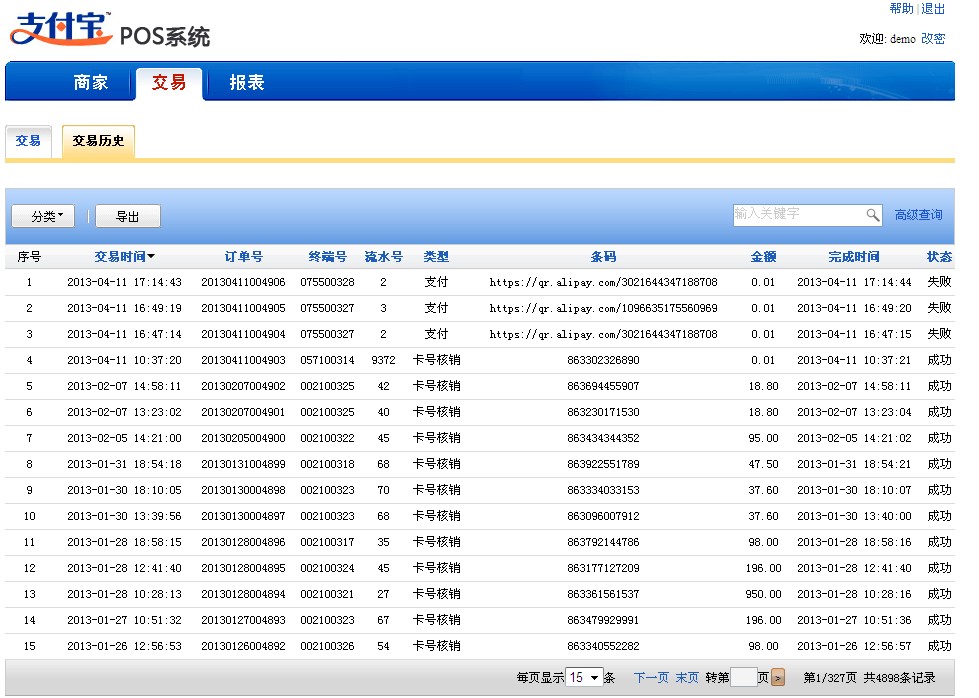Open the 商家 main tab
Screen dimensions: 979x698
click(x=91, y=82)
